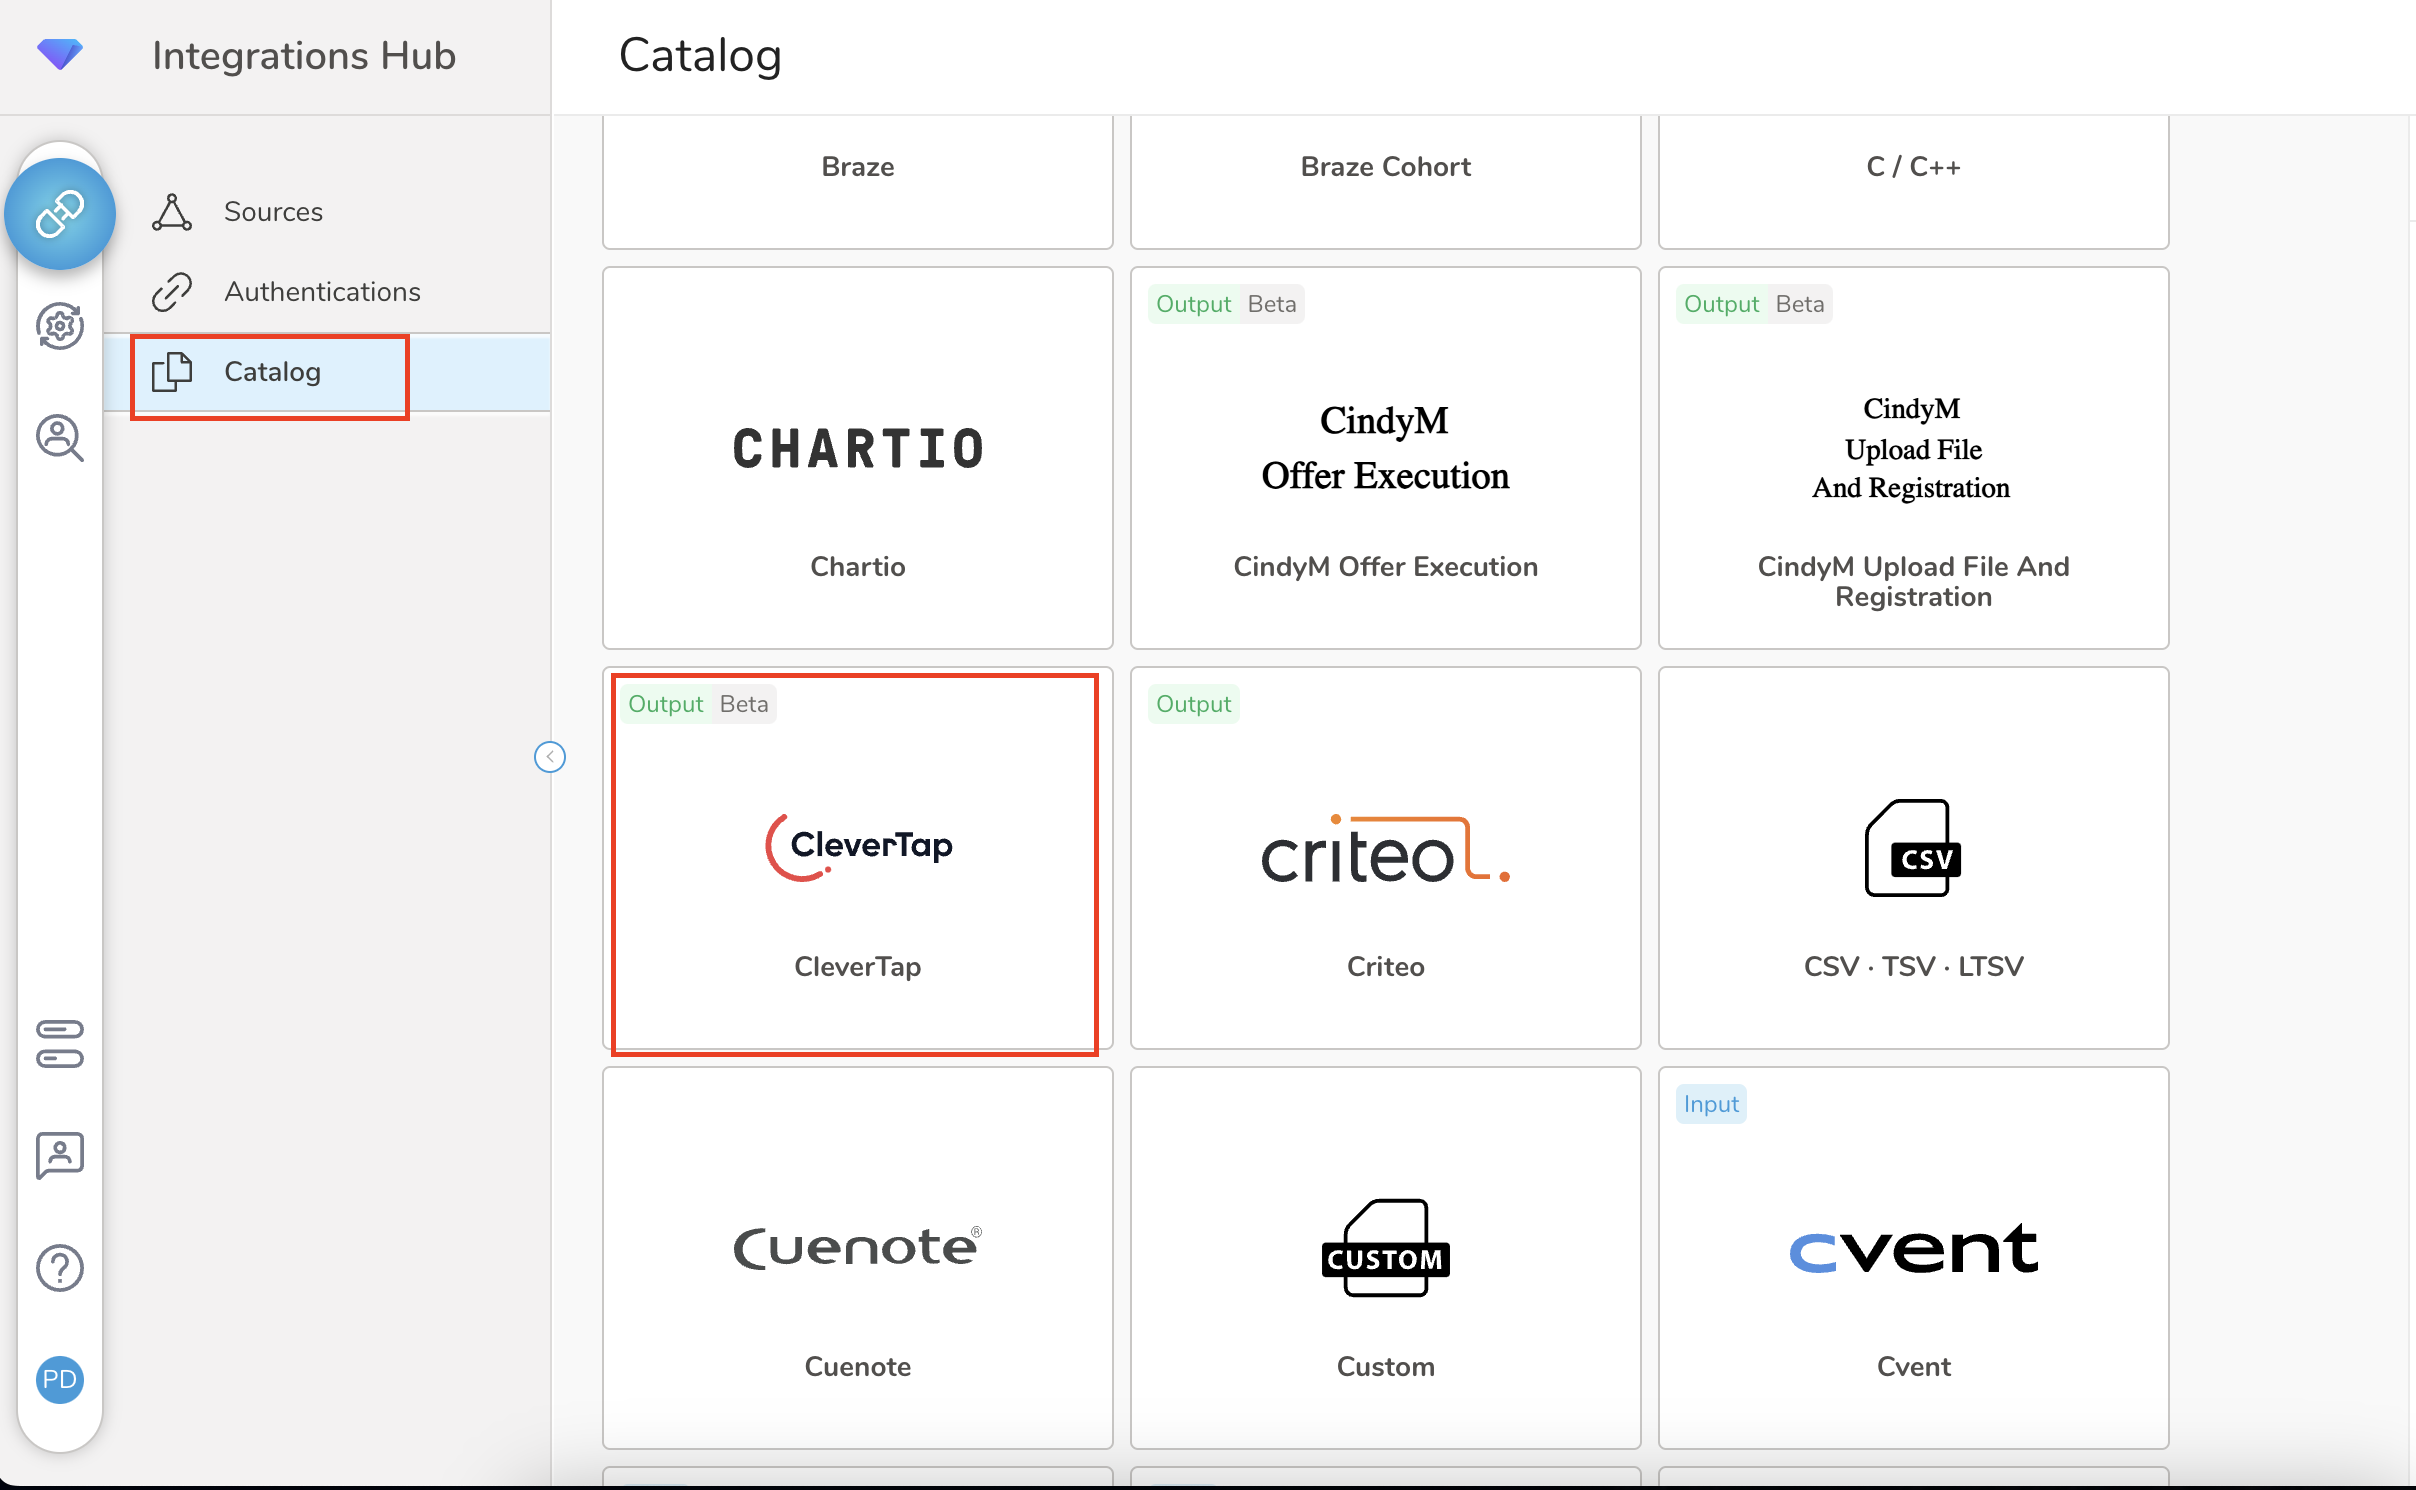Click the CSV file icon
The image size is (2416, 1490).
tap(1912, 848)
